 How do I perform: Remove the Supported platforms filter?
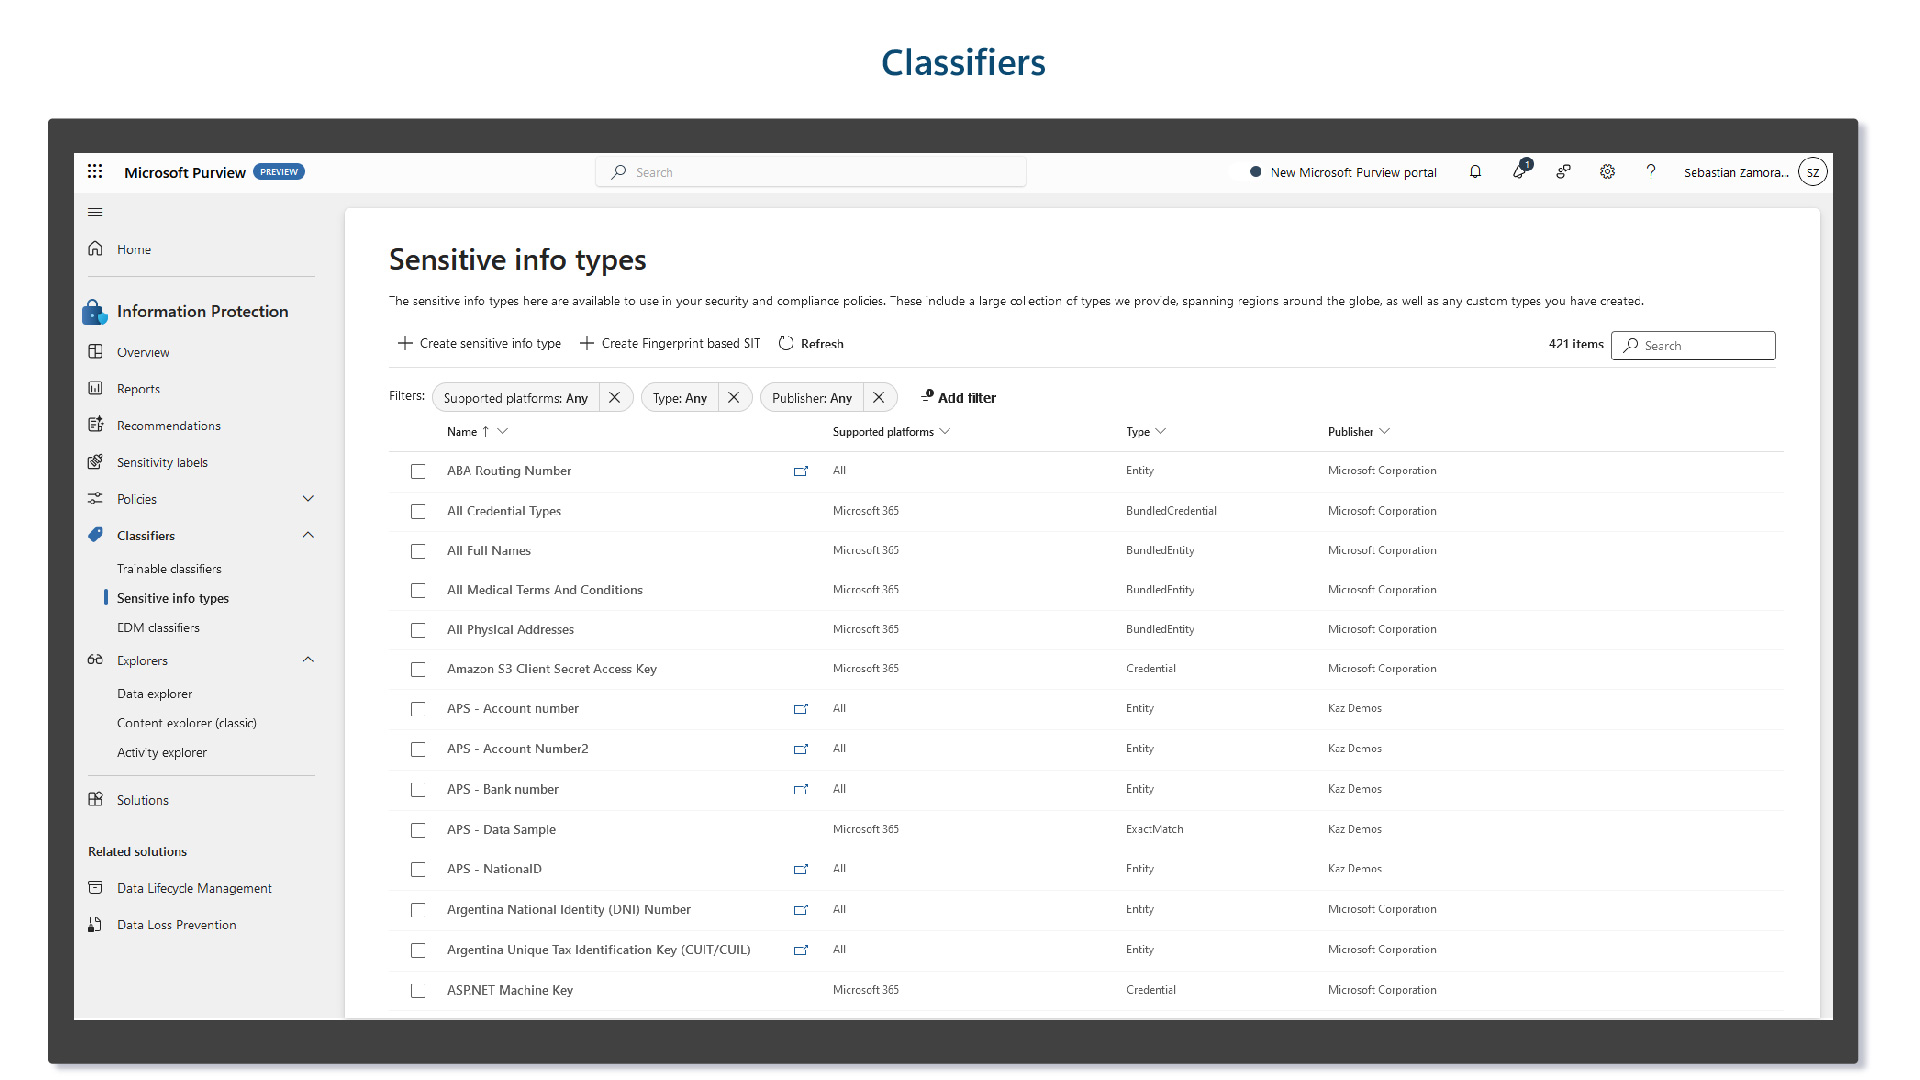[615, 398]
